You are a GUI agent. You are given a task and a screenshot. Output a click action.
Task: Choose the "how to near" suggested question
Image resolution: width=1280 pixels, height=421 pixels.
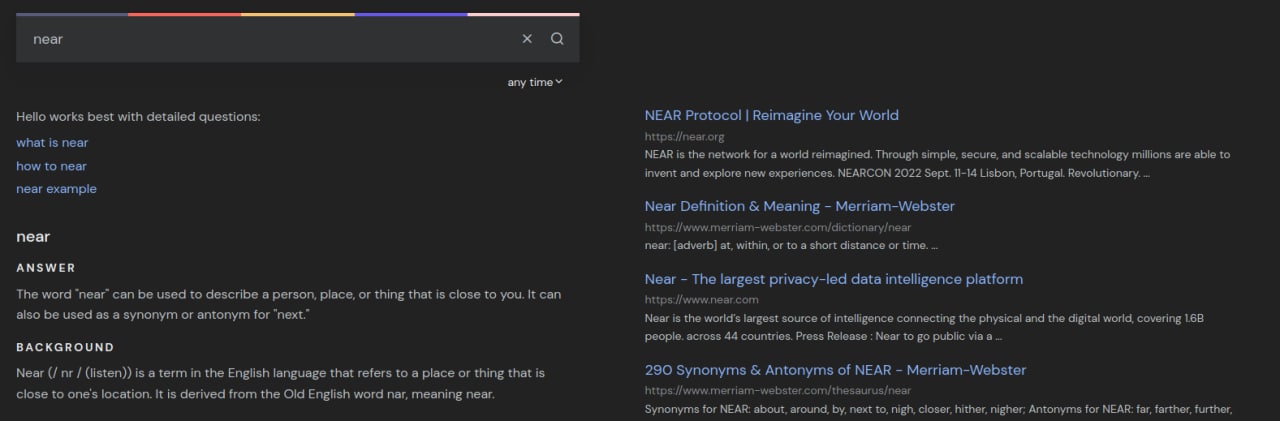pyautogui.click(x=51, y=166)
